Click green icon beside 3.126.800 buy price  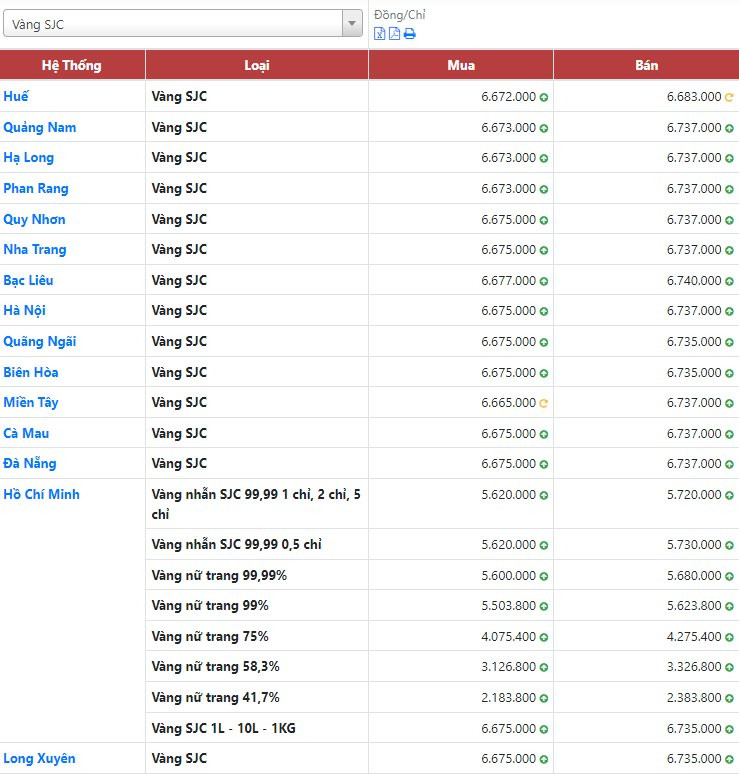544,667
